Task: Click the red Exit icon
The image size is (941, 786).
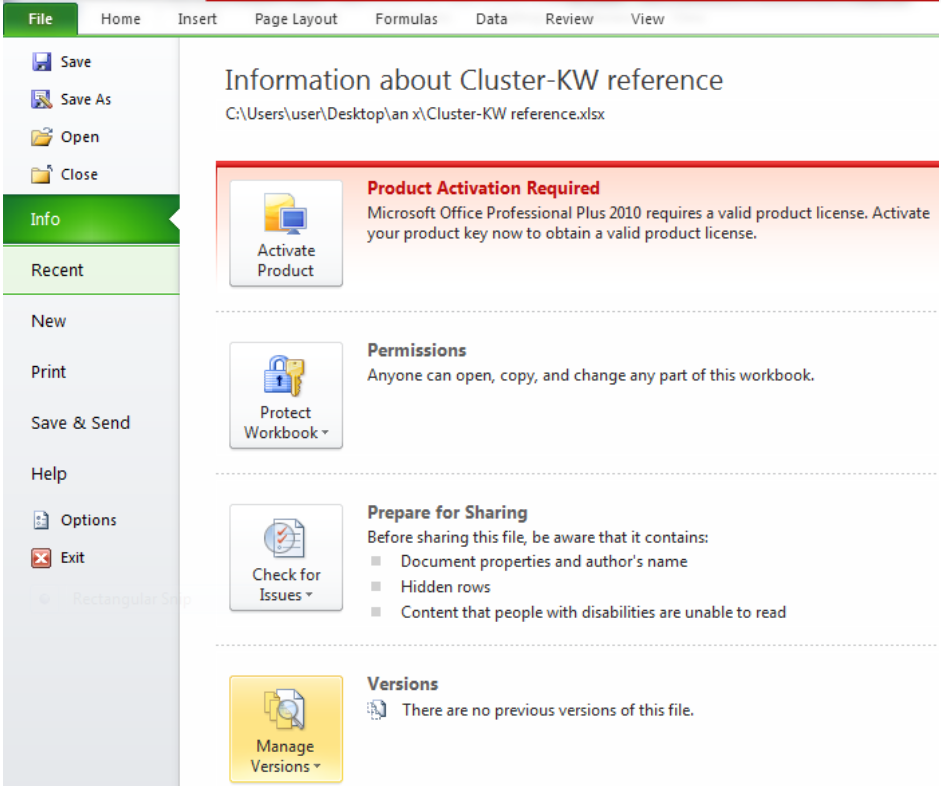Action: [41, 558]
